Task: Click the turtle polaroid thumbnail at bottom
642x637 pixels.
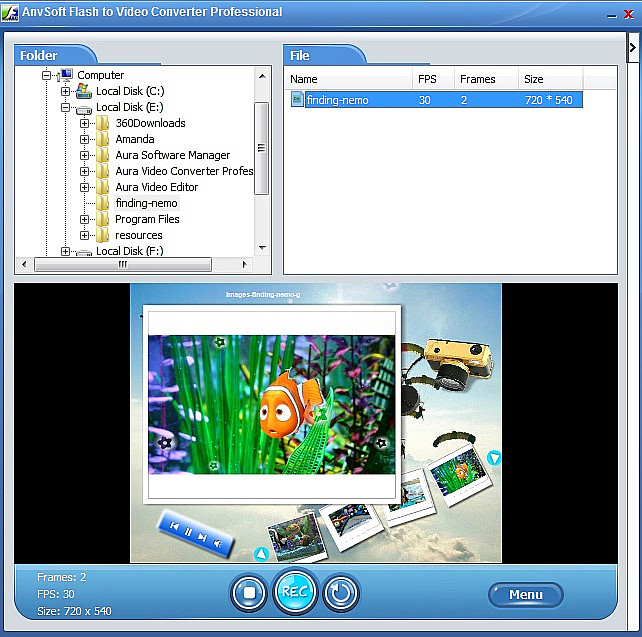Action: (298, 538)
